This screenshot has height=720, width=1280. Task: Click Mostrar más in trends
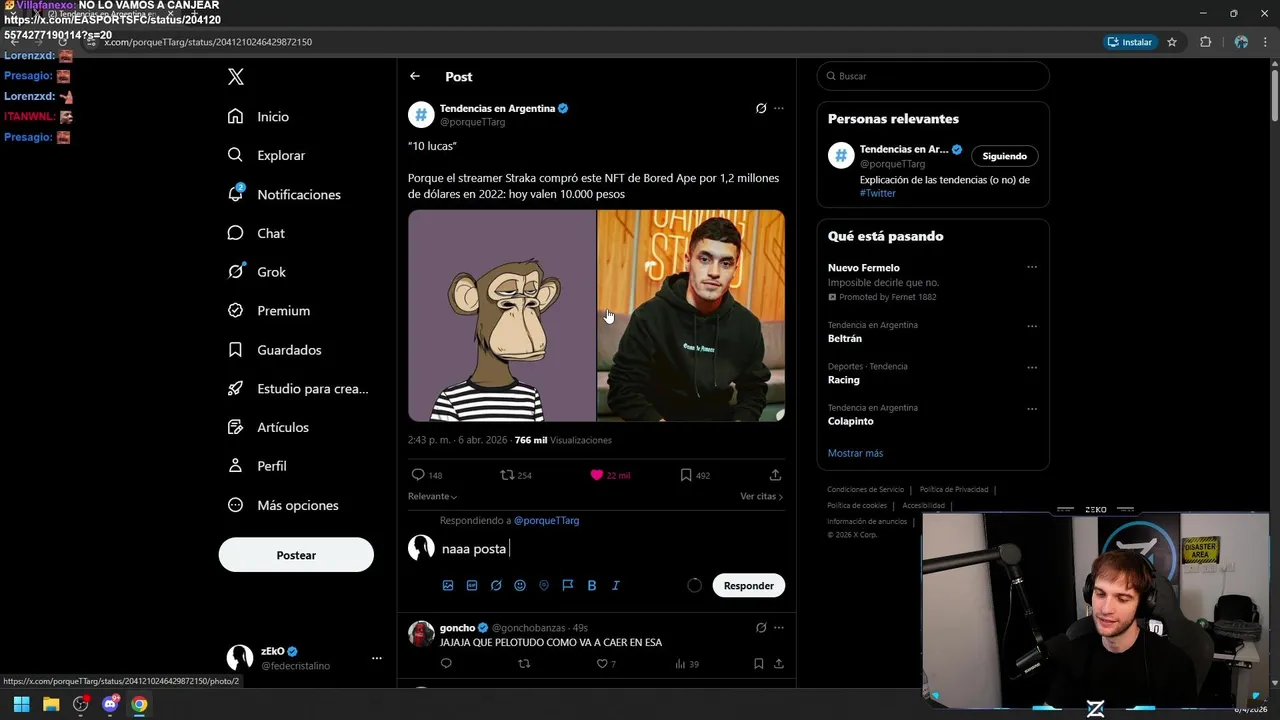tap(855, 453)
